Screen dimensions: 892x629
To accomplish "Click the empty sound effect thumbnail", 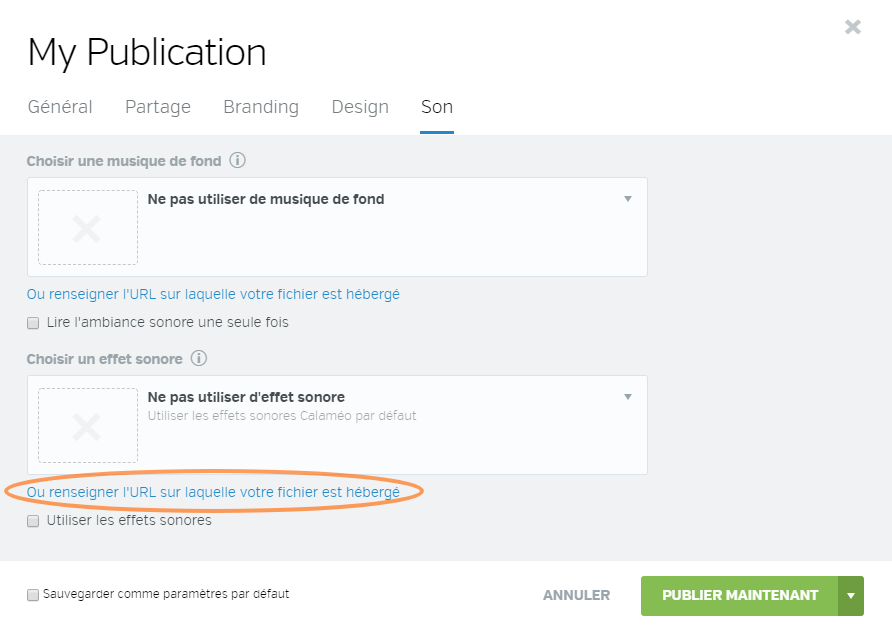I will coord(88,425).
